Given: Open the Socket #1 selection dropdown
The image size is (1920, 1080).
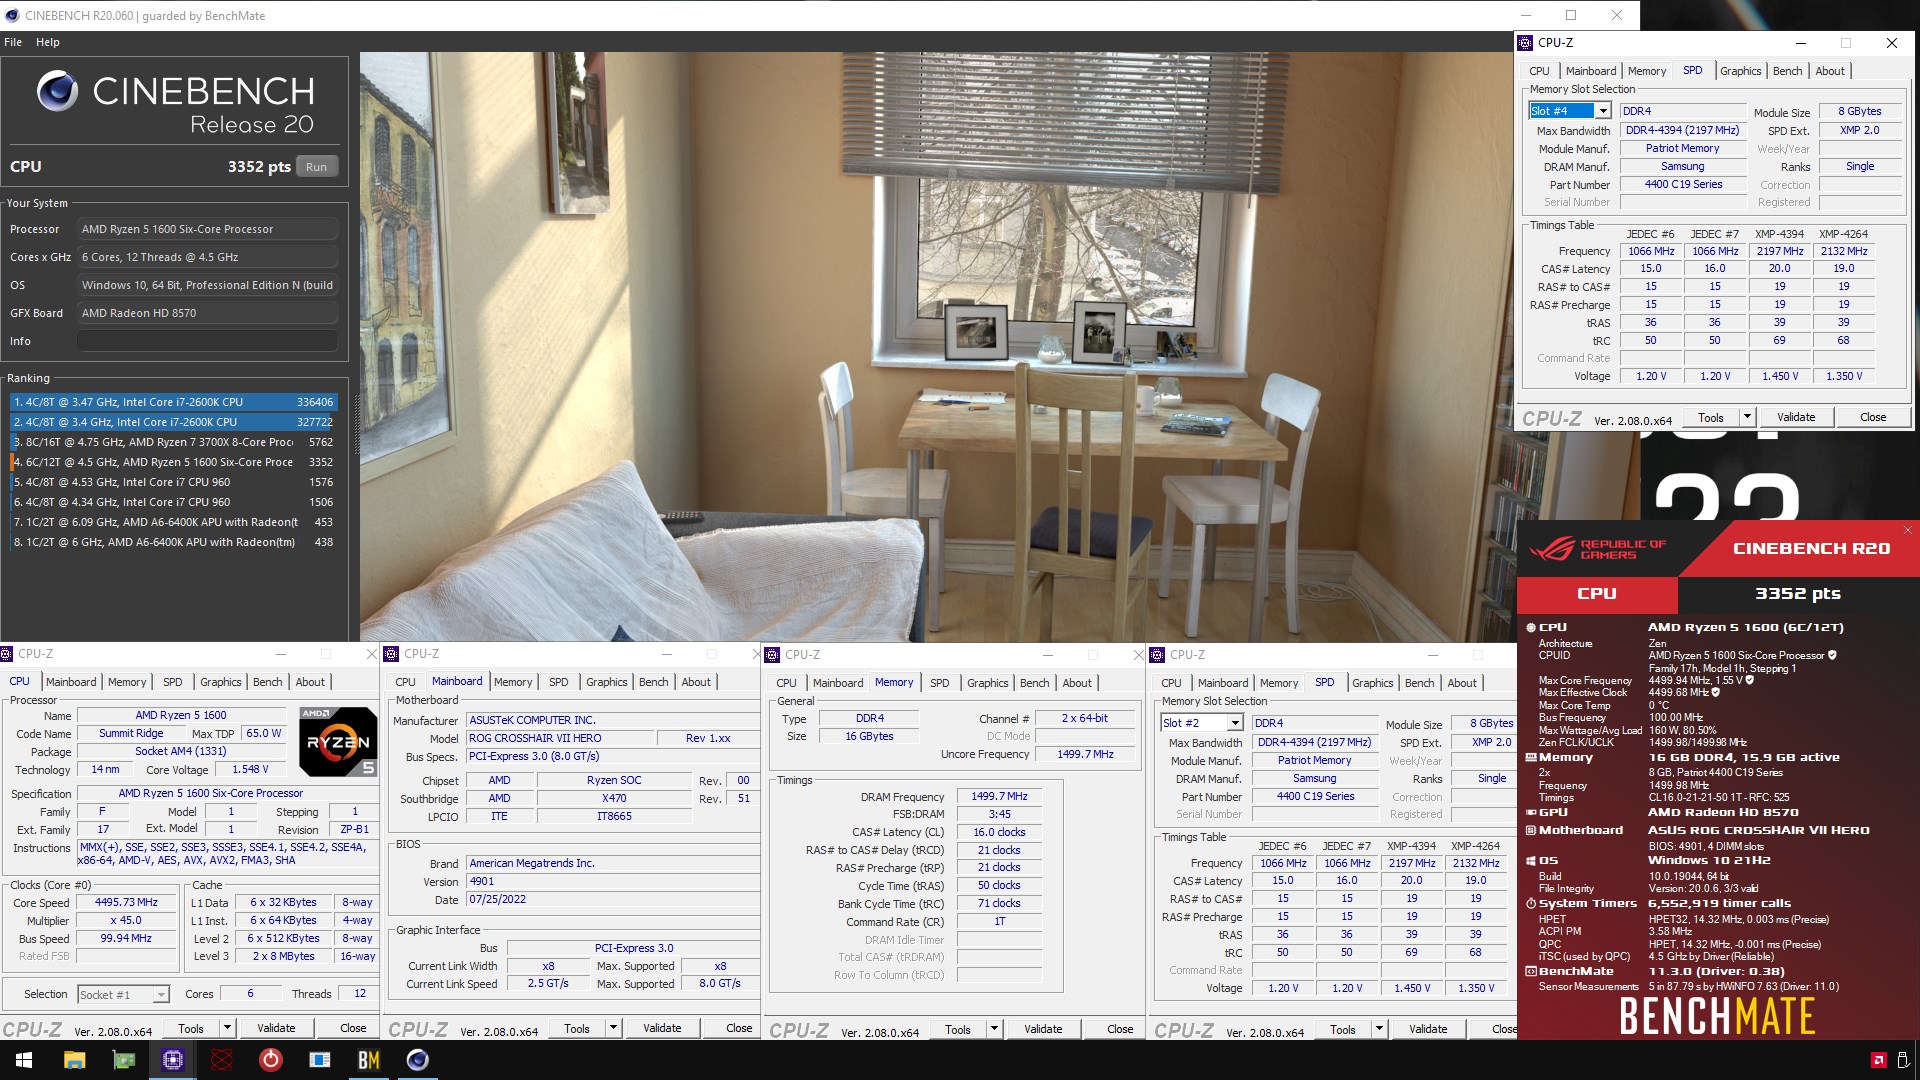Looking at the screenshot, I should (160, 995).
